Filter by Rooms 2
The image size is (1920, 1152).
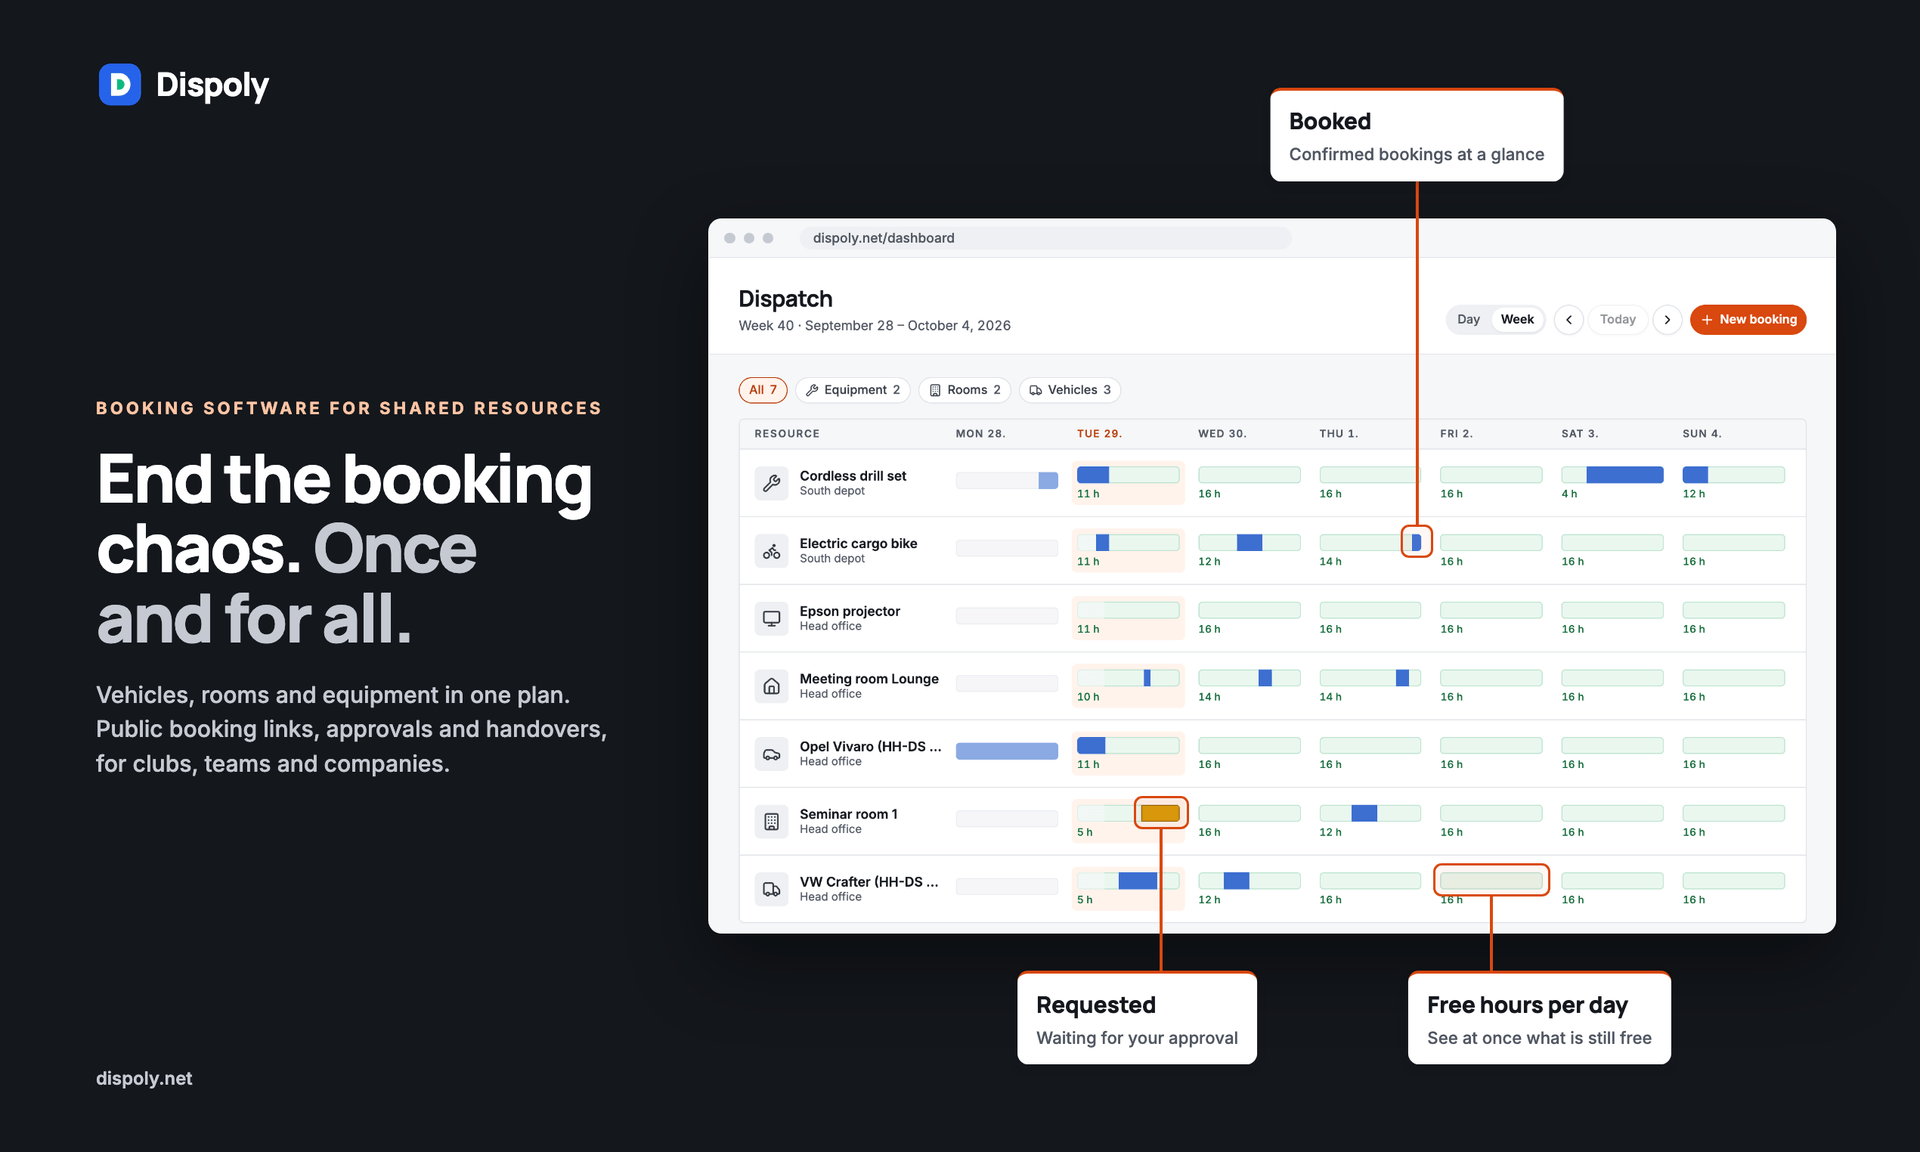(x=965, y=390)
